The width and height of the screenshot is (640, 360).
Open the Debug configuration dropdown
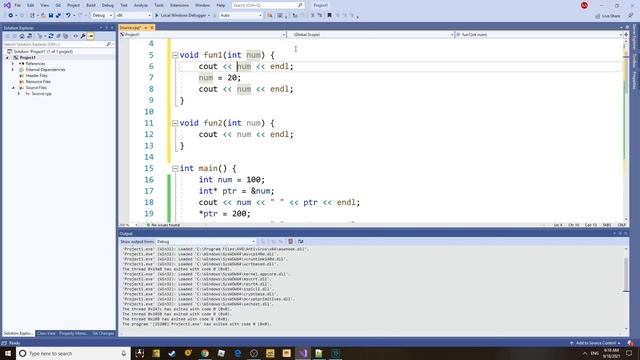pyautogui.click(x=102, y=16)
